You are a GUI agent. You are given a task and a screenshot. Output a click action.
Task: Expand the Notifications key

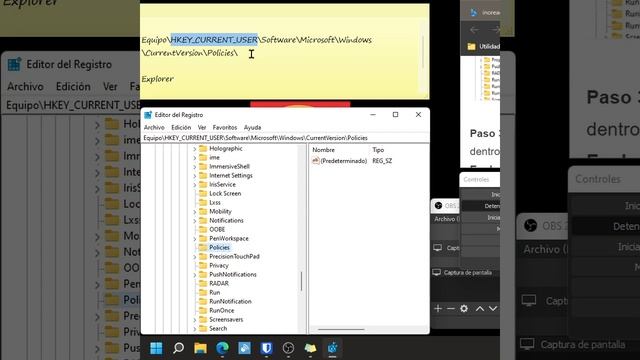[x=195, y=220]
